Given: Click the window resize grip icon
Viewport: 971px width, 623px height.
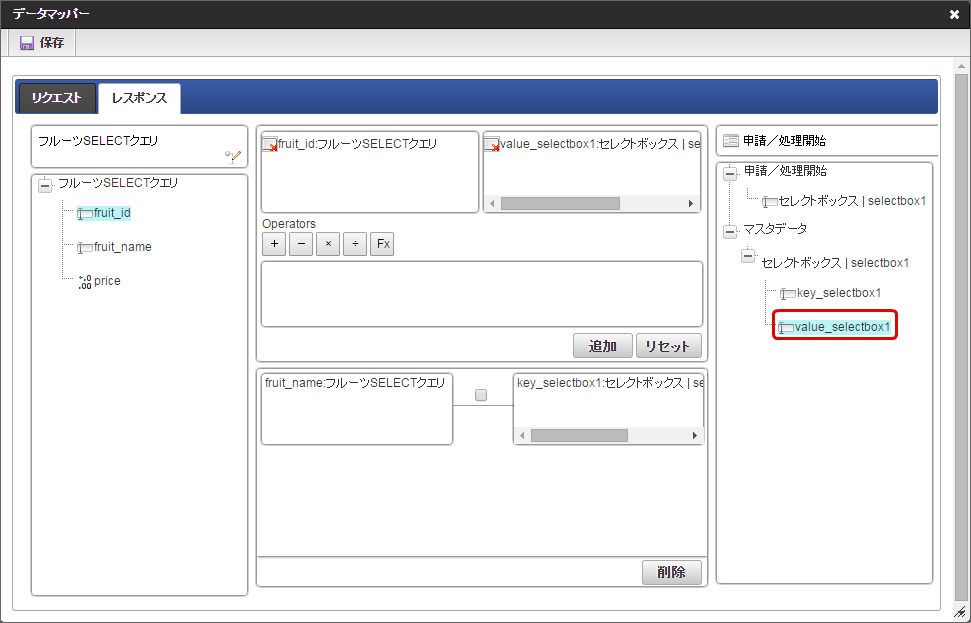Looking at the screenshot, I should point(959,612).
